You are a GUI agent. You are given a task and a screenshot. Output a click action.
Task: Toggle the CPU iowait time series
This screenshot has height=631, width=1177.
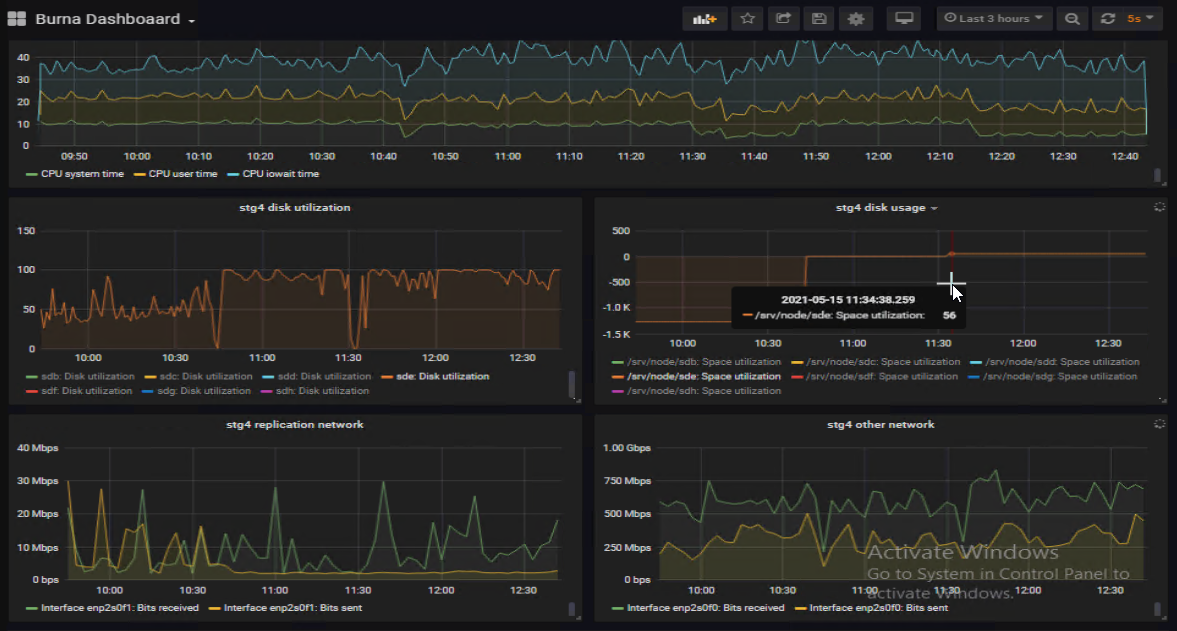279,174
